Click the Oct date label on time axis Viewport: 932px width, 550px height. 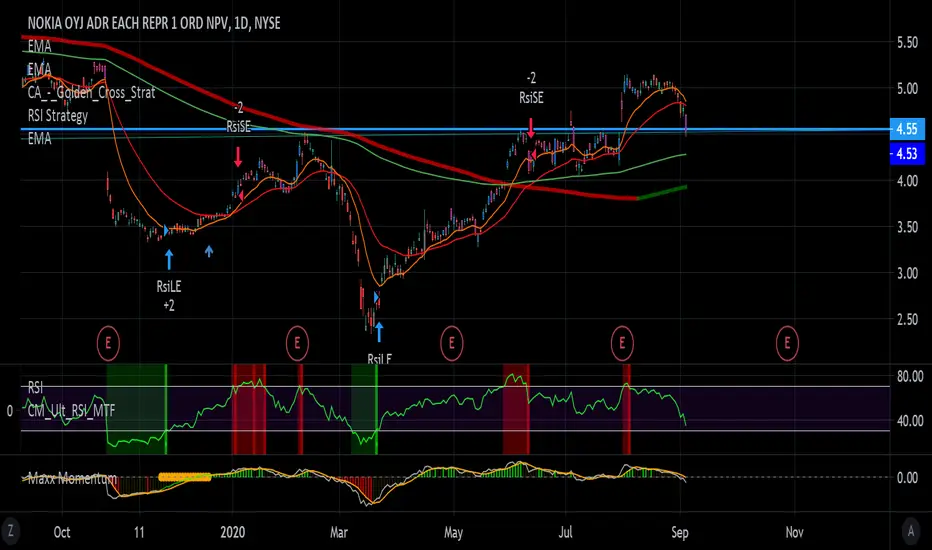[62, 532]
